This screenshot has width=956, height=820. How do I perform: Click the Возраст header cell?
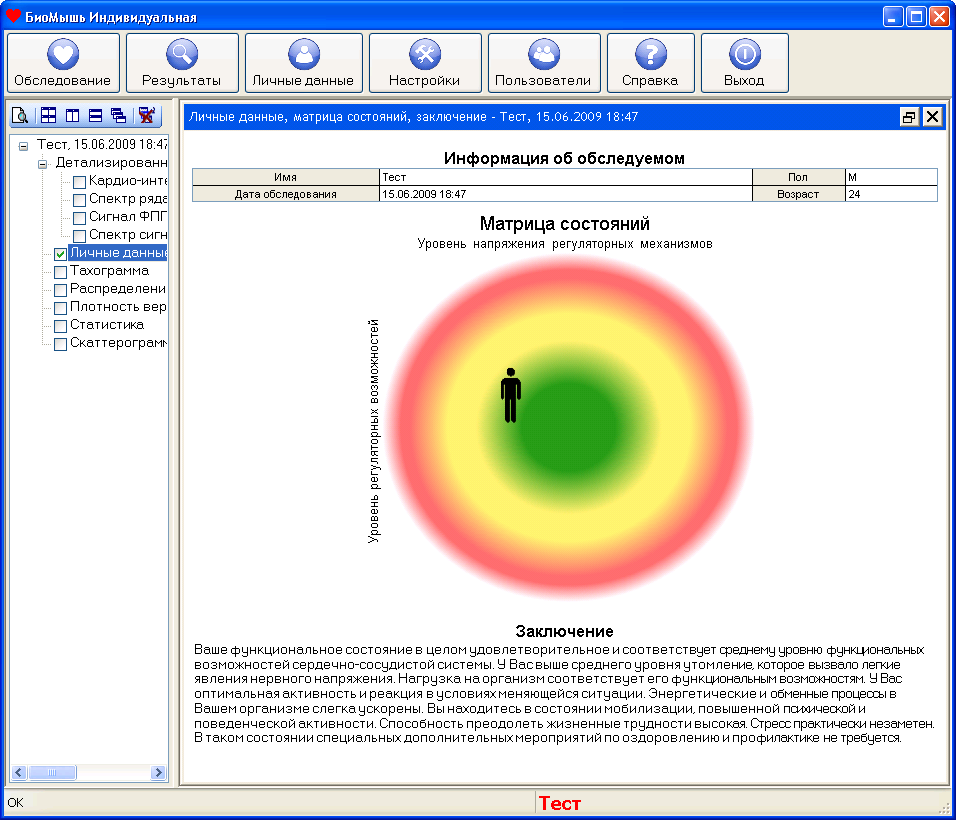[x=799, y=194]
